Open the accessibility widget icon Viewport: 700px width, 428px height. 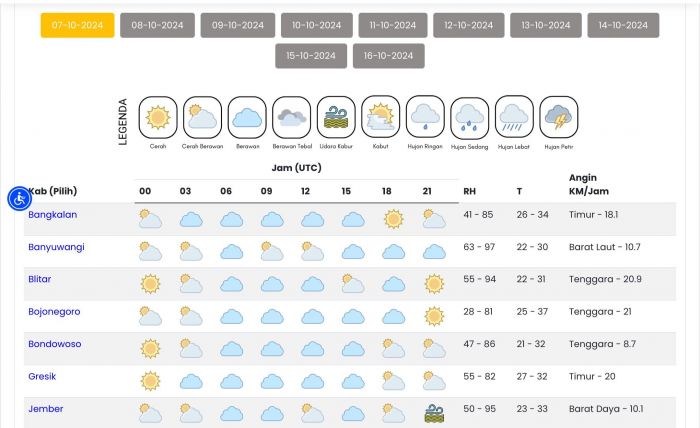coord(19,199)
